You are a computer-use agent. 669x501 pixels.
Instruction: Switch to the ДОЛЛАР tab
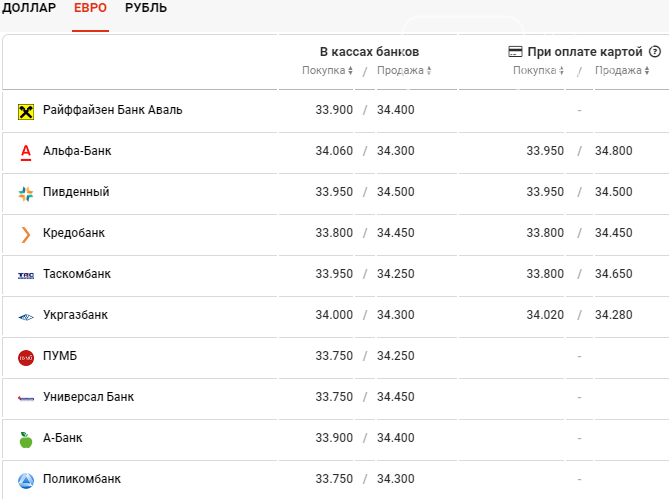pos(29,8)
